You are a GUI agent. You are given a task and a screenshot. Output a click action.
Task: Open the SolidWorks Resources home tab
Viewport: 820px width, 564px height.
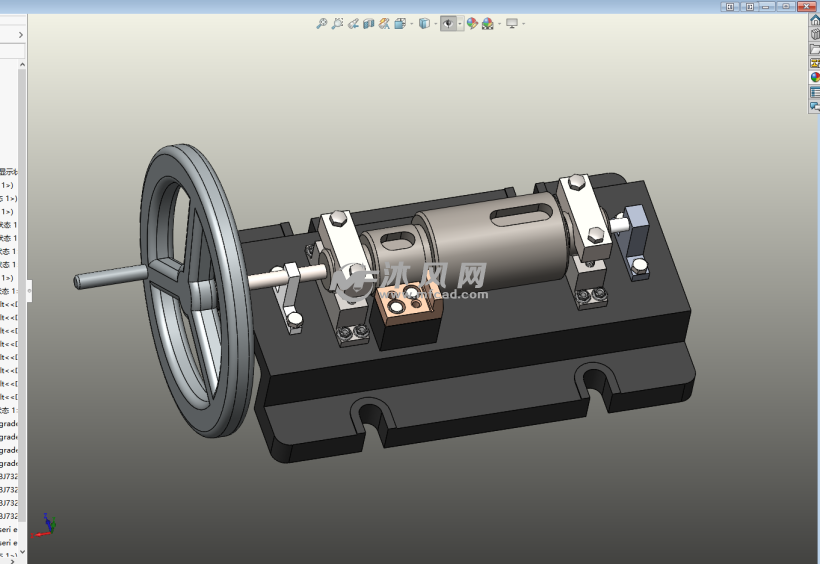(814, 20)
